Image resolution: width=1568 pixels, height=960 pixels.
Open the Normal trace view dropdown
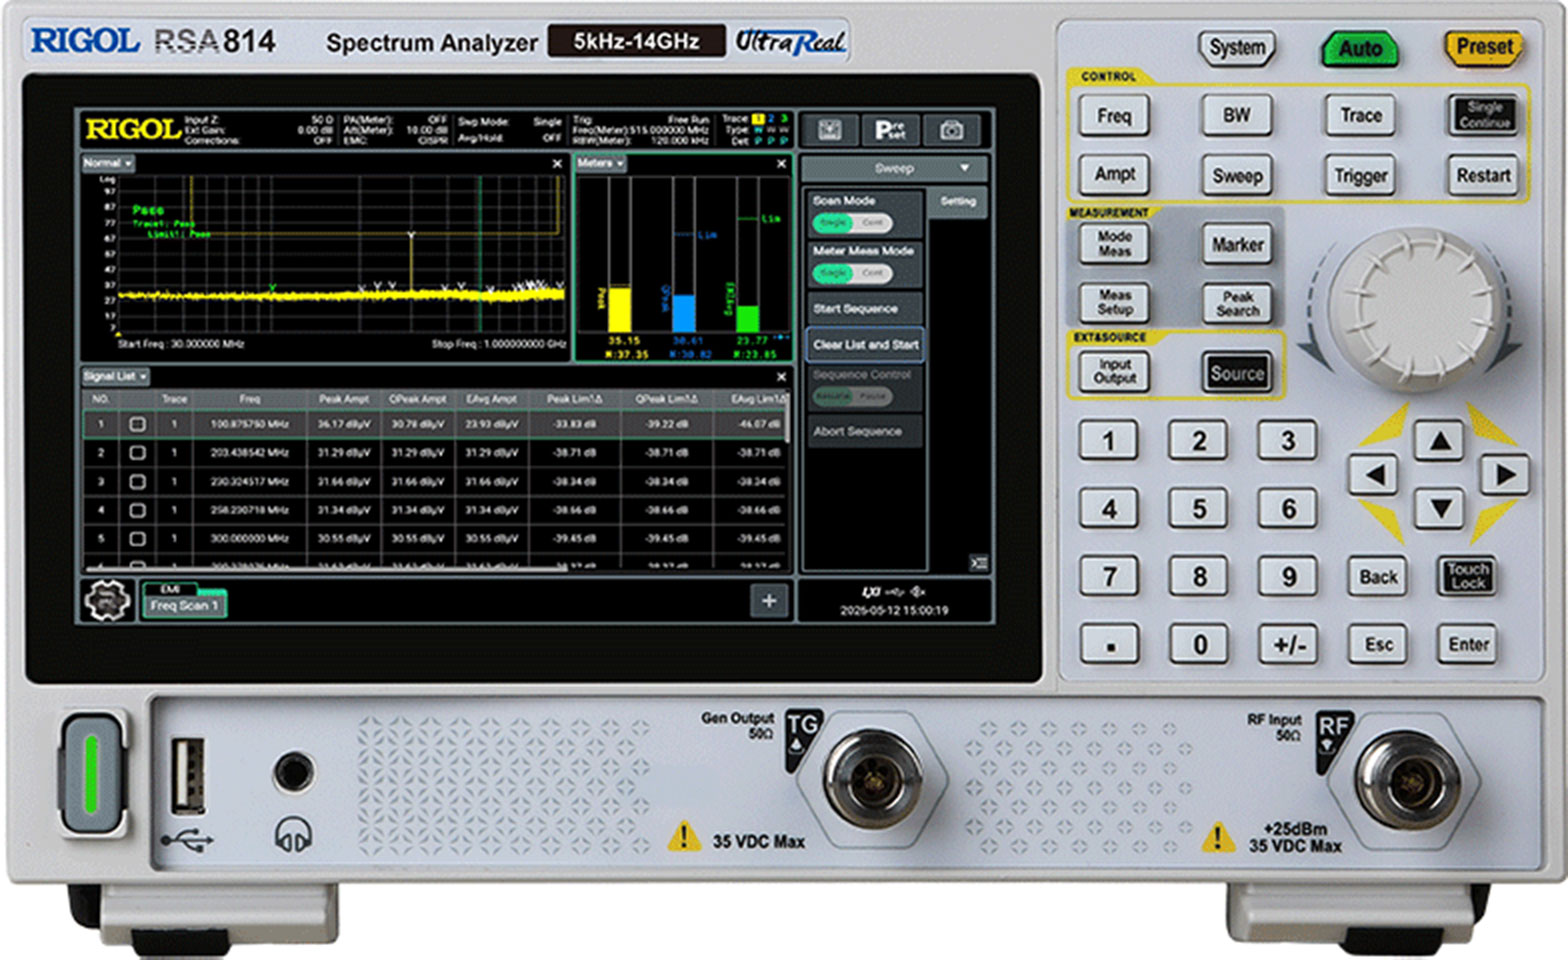(108, 163)
